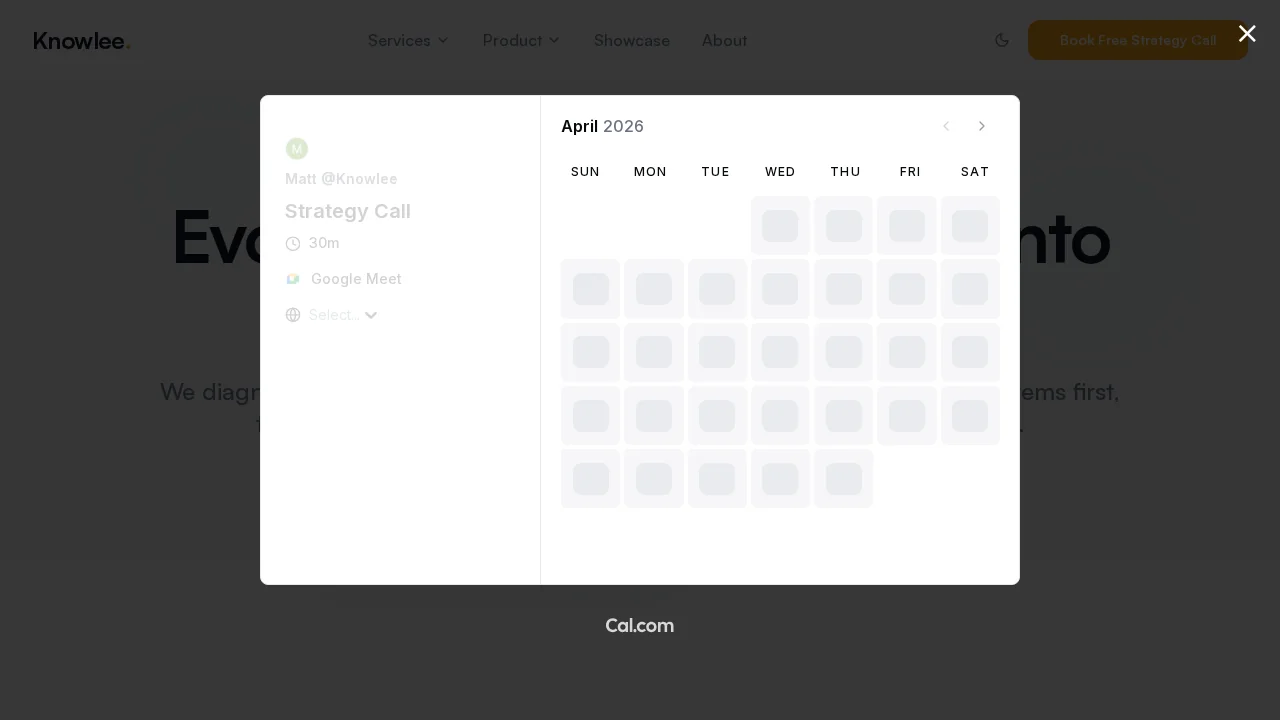
Task: Click the Google Meet icon
Action: click(293, 279)
